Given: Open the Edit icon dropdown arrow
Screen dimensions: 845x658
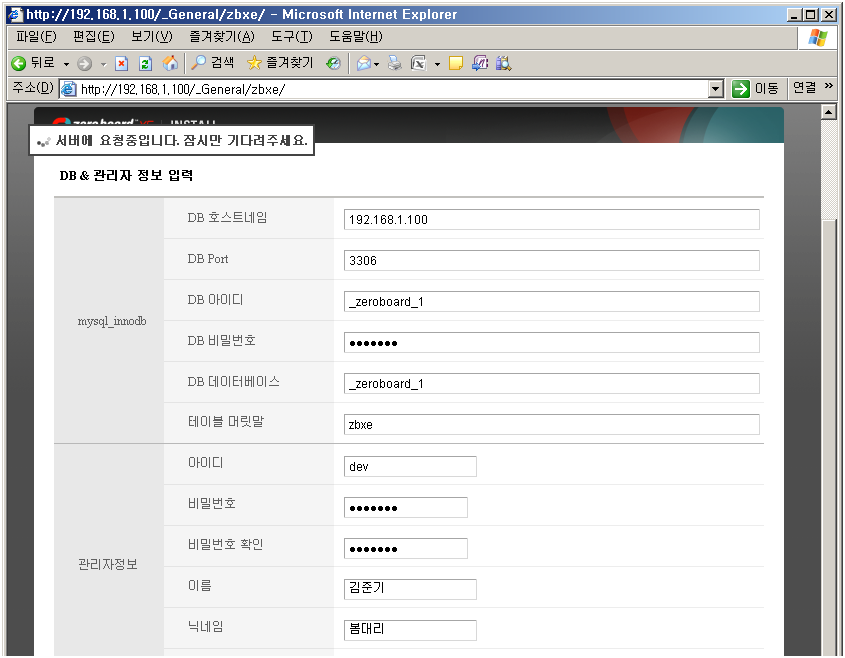Looking at the screenshot, I should (437, 64).
